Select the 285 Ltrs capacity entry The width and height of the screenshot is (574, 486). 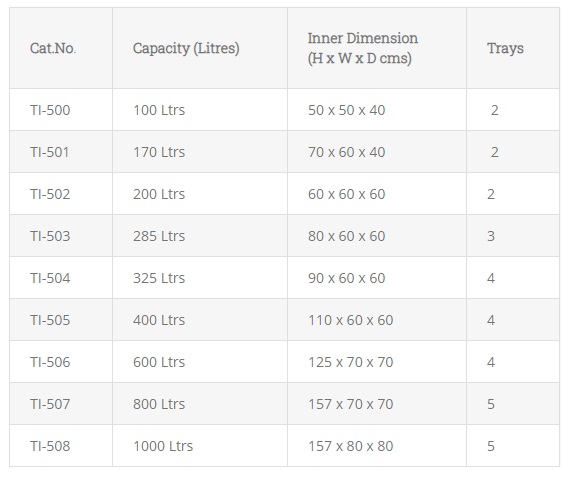pyautogui.click(x=159, y=236)
